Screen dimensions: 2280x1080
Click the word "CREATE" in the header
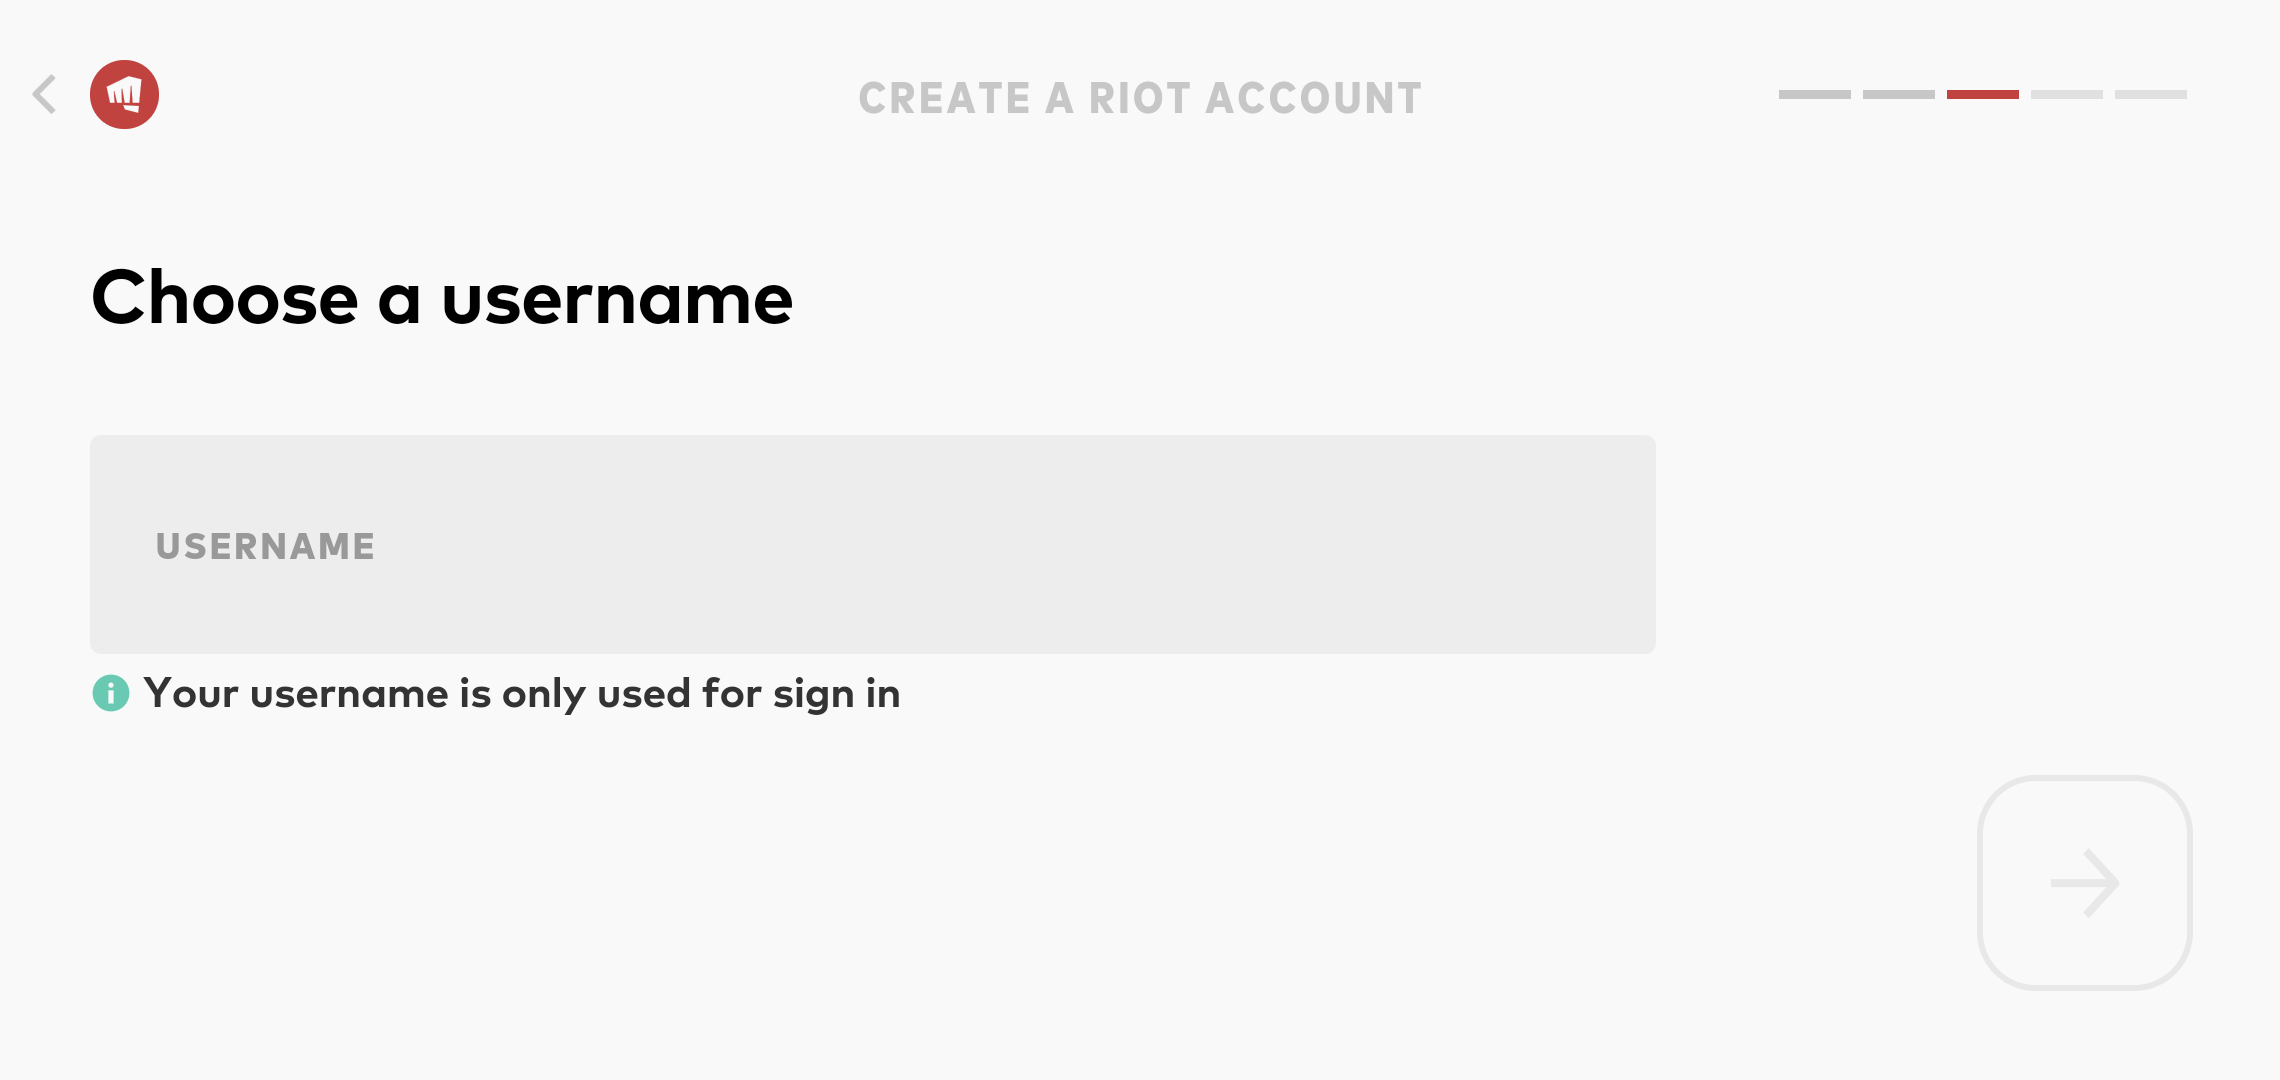(x=945, y=98)
